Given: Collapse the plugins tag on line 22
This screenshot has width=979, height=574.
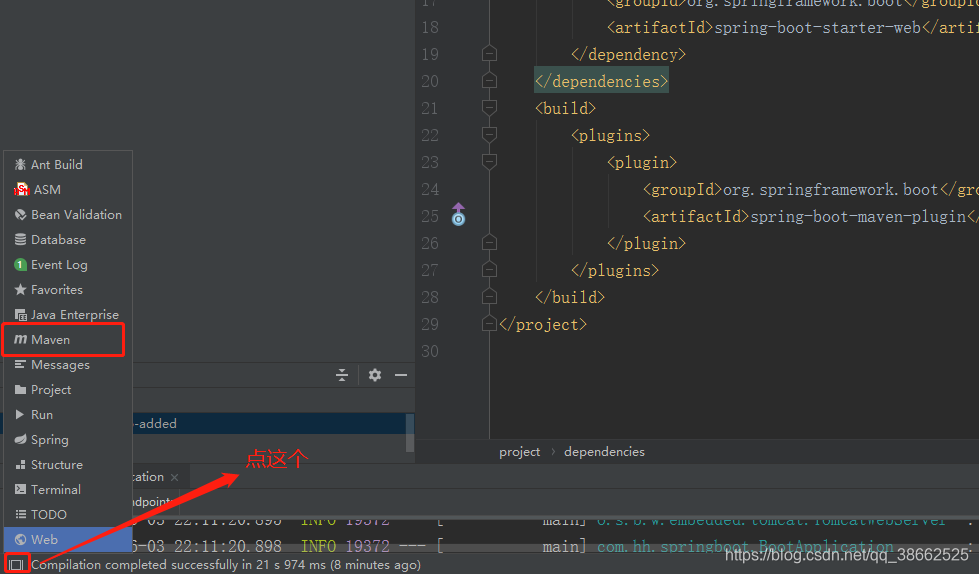Looking at the screenshot, I should 490,135.
